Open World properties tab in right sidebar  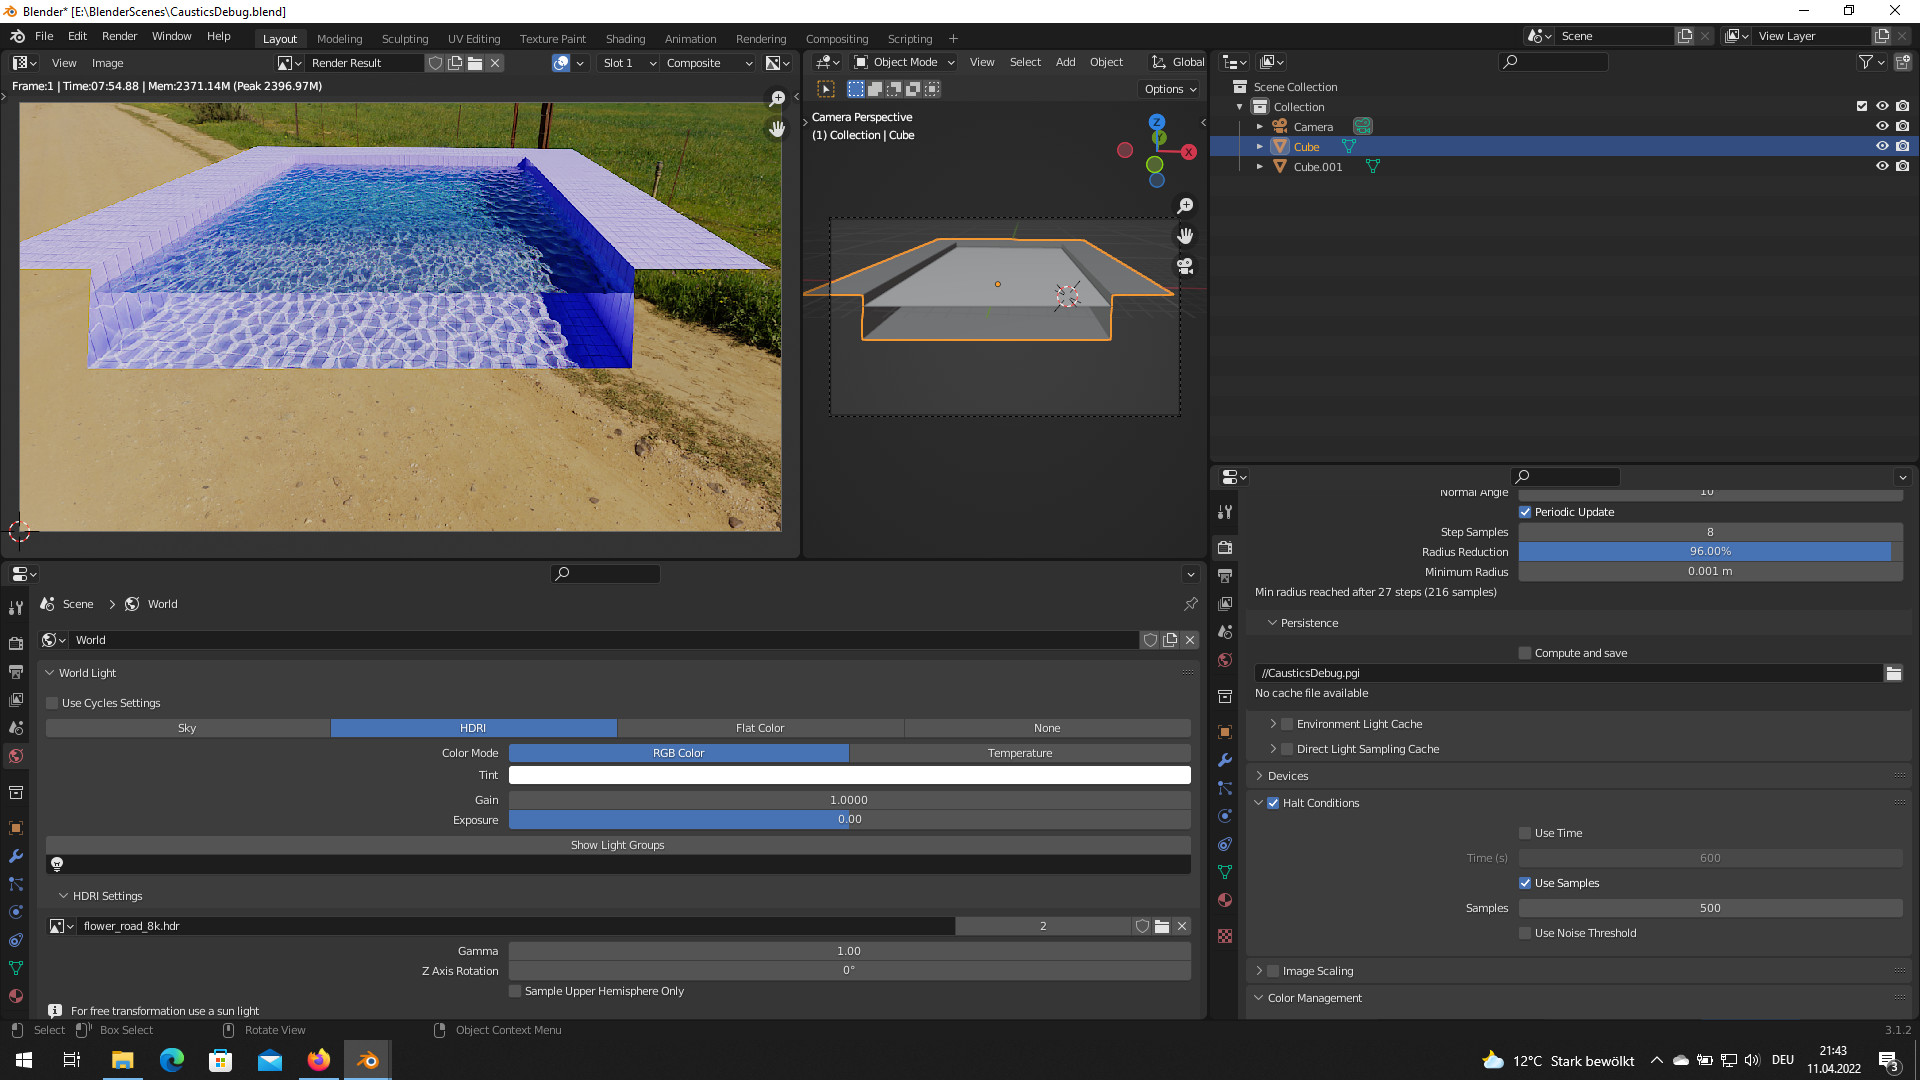1225,660
